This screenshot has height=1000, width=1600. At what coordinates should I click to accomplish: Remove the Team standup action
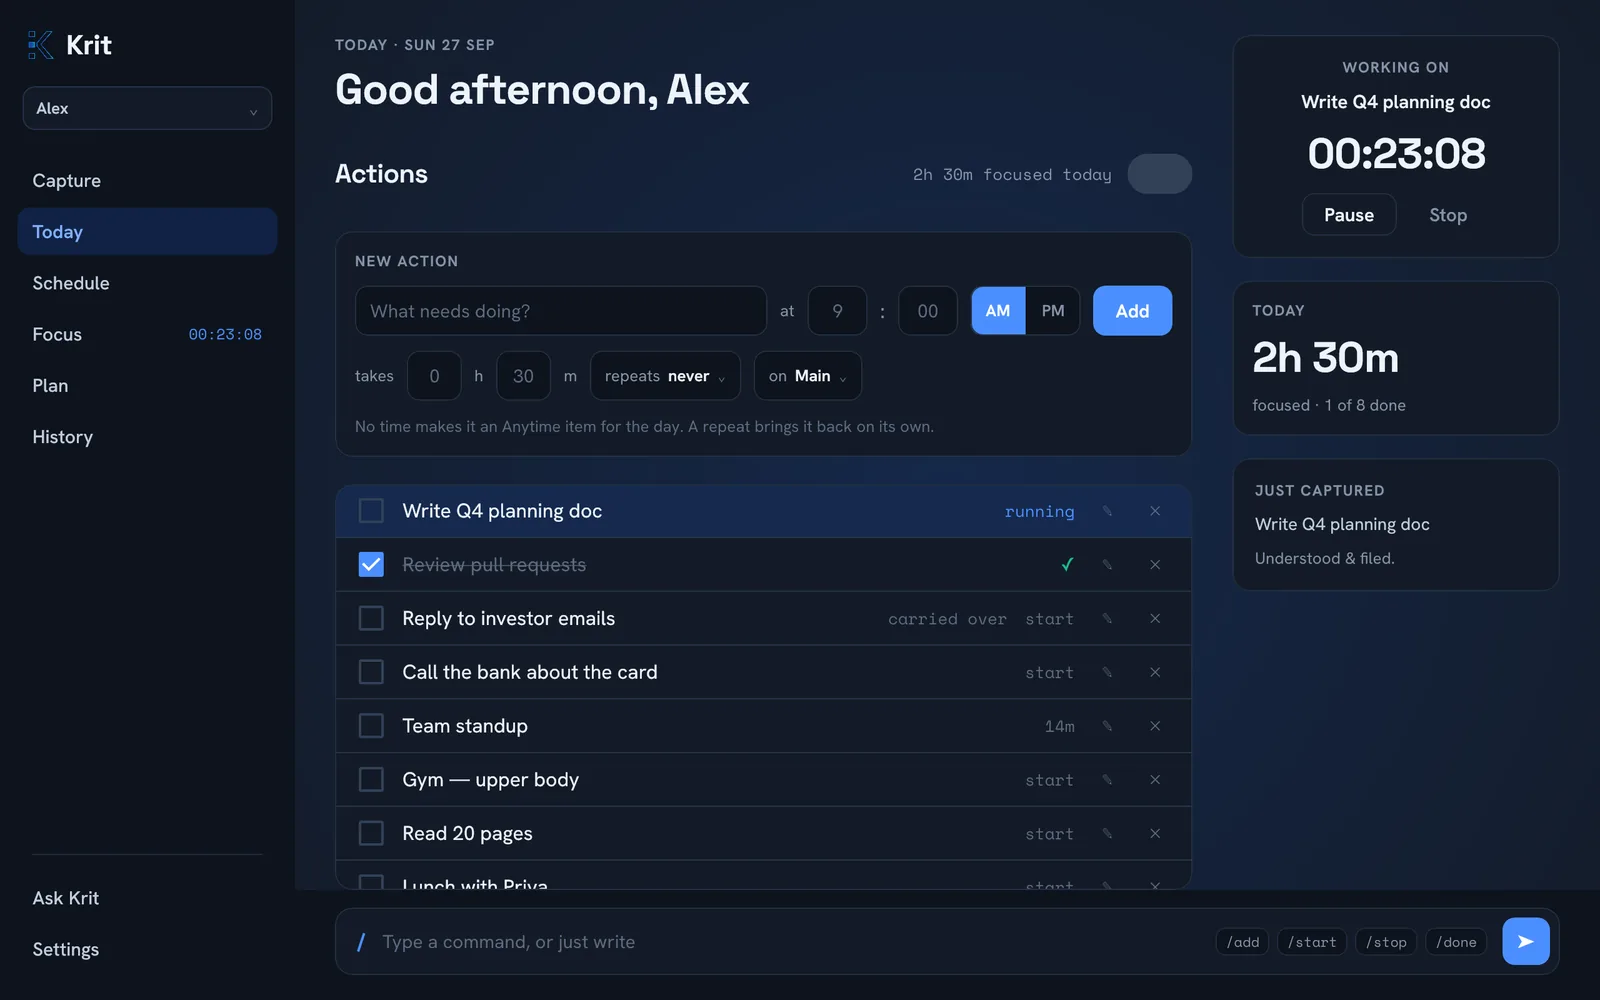[1155, 726]
